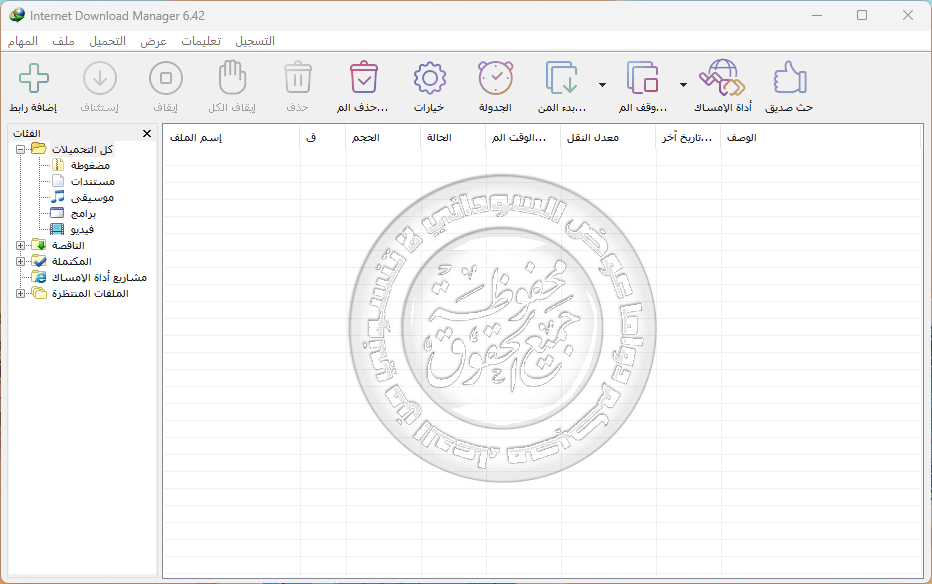Screen dimensions: 932x584
Task: Expand the Finished (المكتملة) category
Action: point(21,261)
